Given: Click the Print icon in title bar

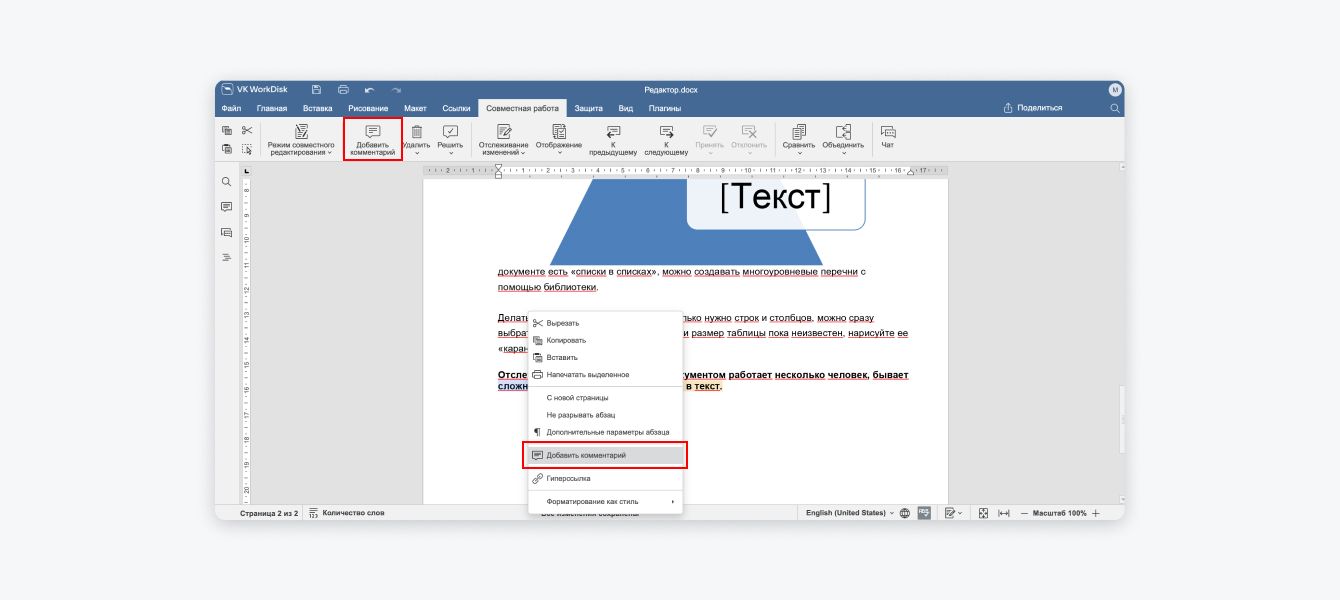Looking at the screenshot, I should pyautogui.click(x=343, y=90).
